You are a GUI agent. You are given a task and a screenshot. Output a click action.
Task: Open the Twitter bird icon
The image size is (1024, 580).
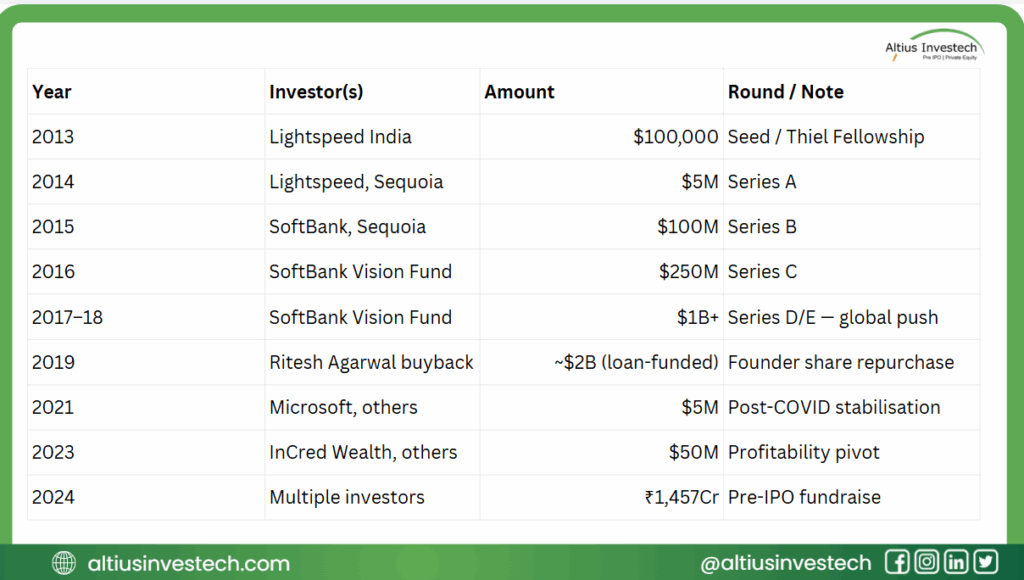point(986,562)
